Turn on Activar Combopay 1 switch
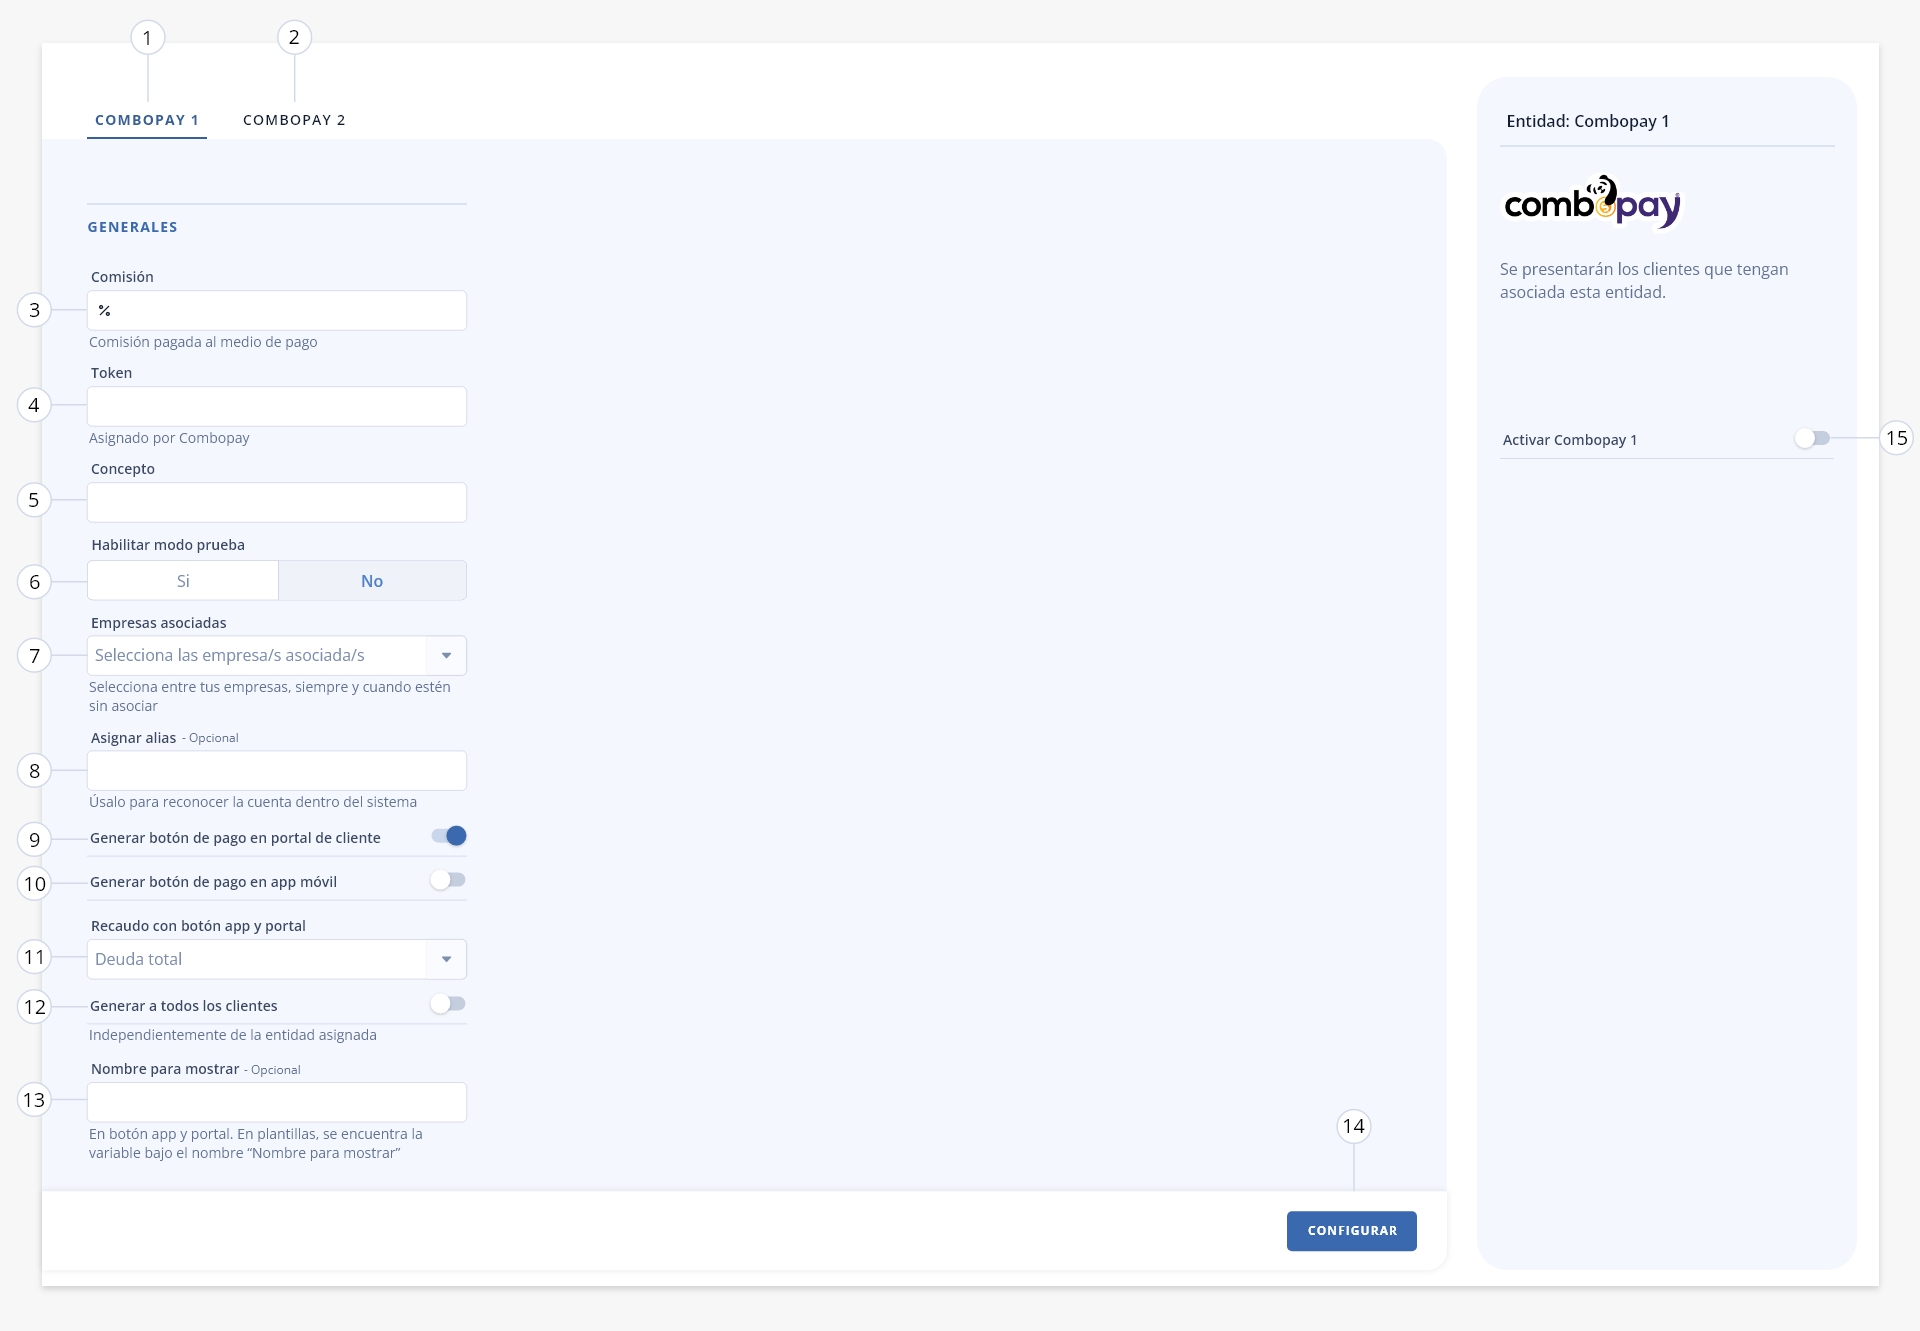The image size is (1920, 1331). pyautogui.click(x=1812, y=438)
